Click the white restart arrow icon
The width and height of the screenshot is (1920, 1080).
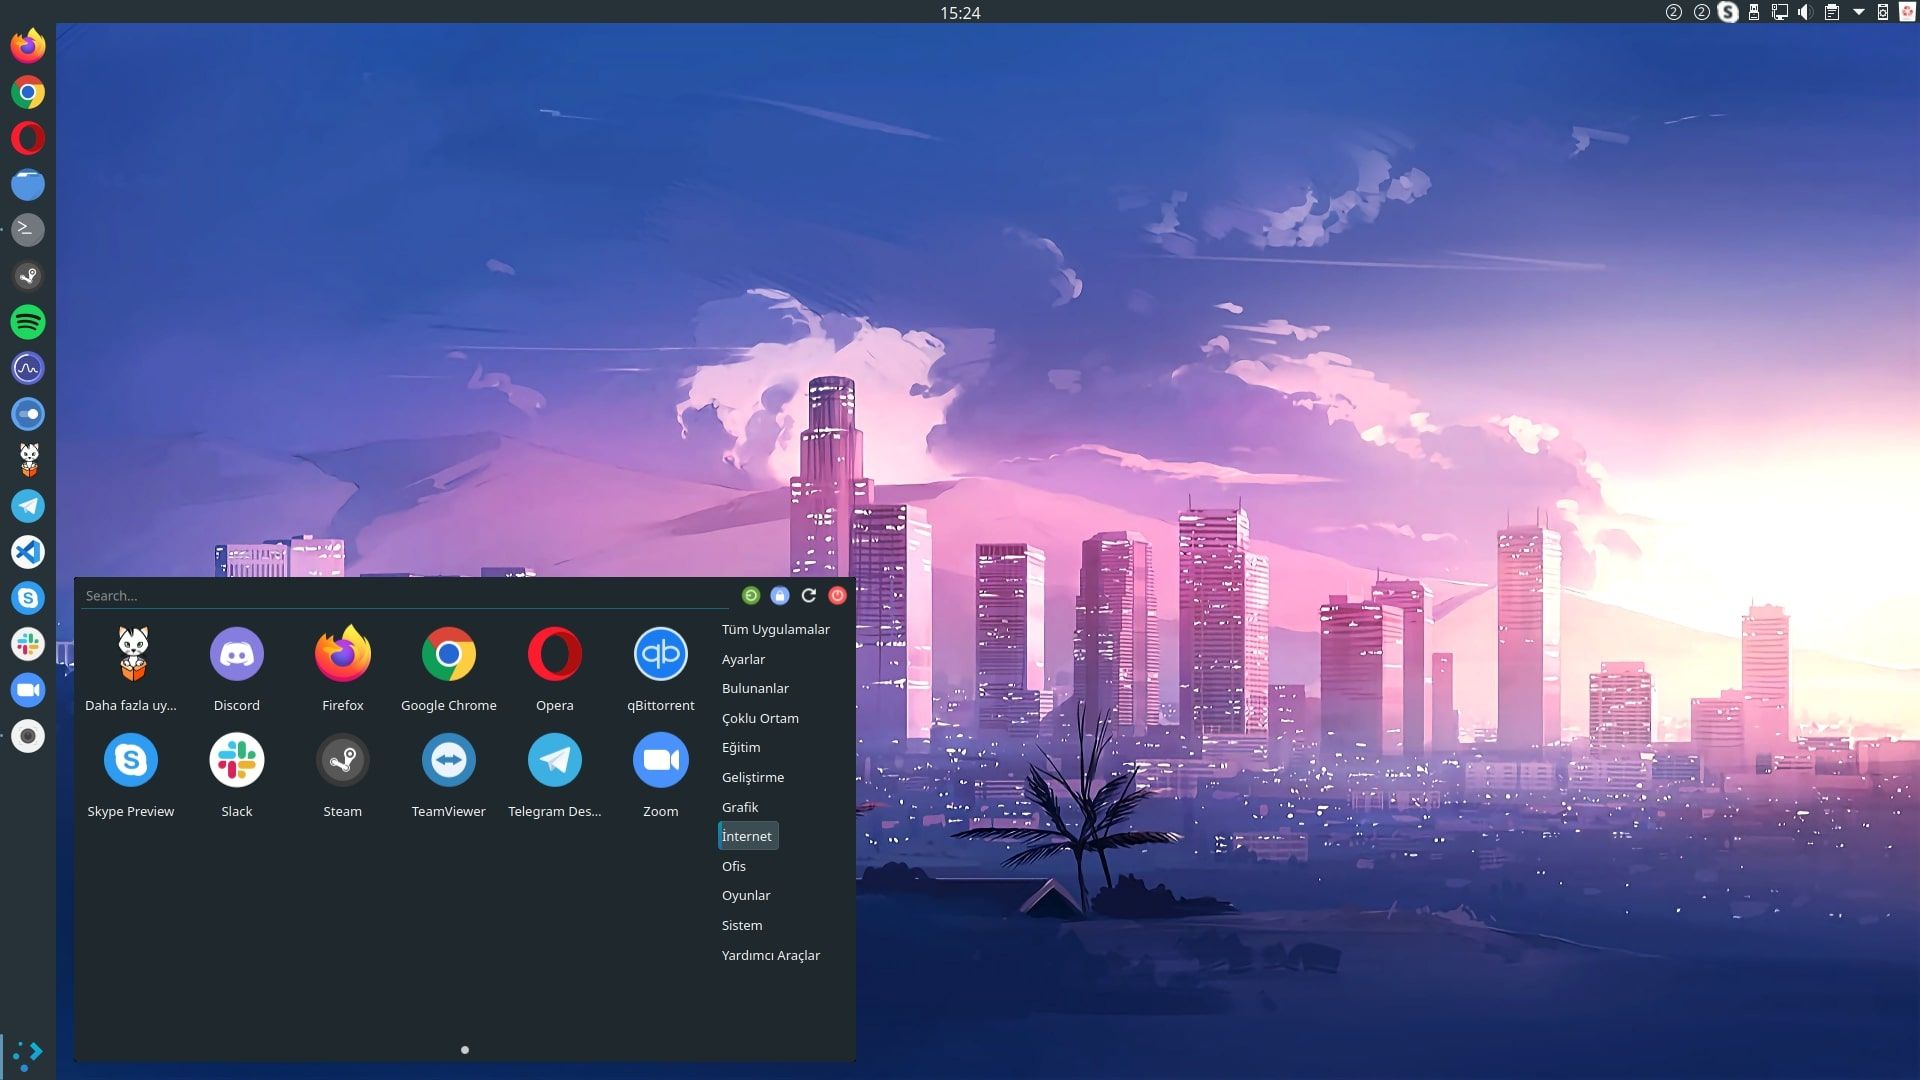click(x=809, y=596)
